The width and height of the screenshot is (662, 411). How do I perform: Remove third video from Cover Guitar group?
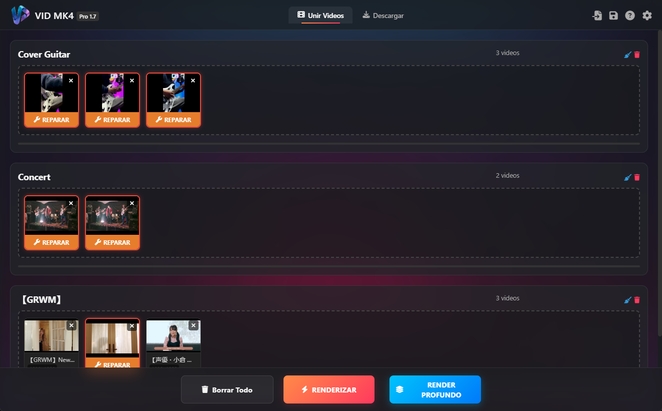(x=193, y=80)
